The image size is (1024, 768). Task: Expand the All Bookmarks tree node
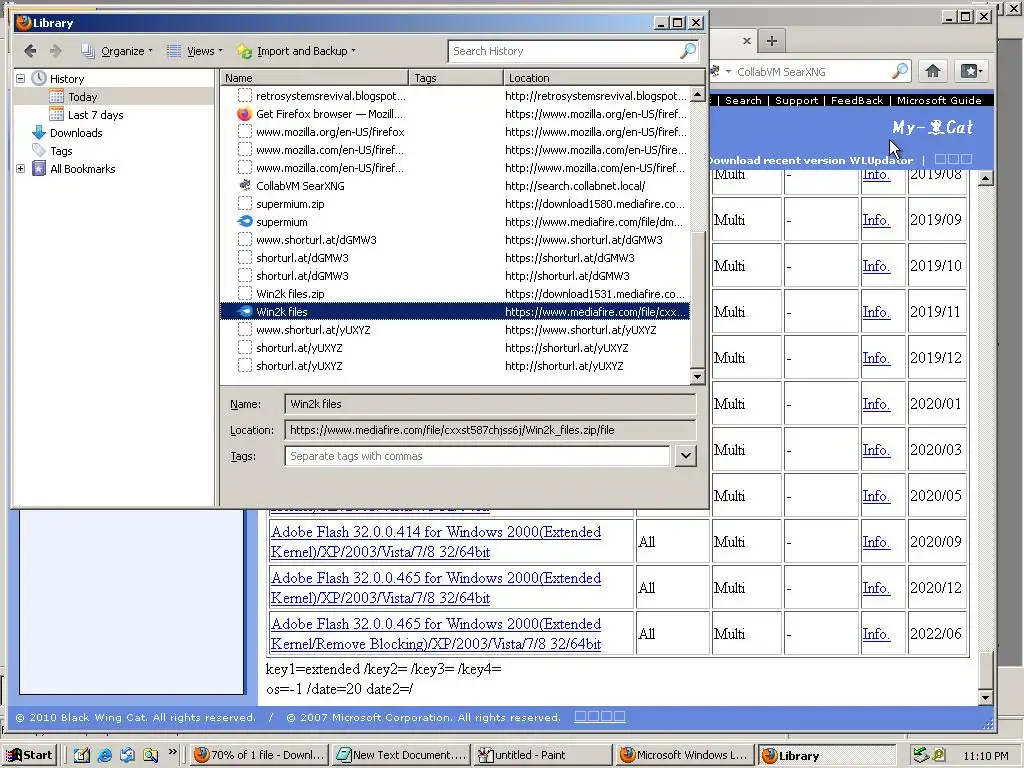click(20, 168)
